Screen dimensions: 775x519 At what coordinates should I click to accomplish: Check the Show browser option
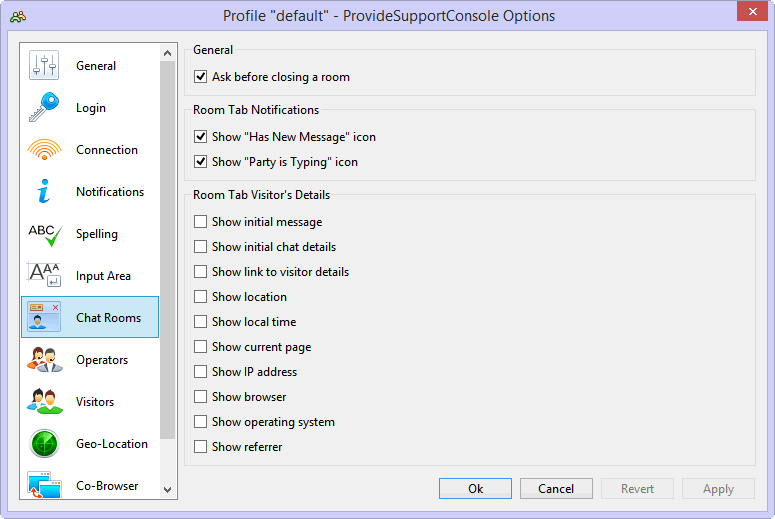tap(200, 396)
